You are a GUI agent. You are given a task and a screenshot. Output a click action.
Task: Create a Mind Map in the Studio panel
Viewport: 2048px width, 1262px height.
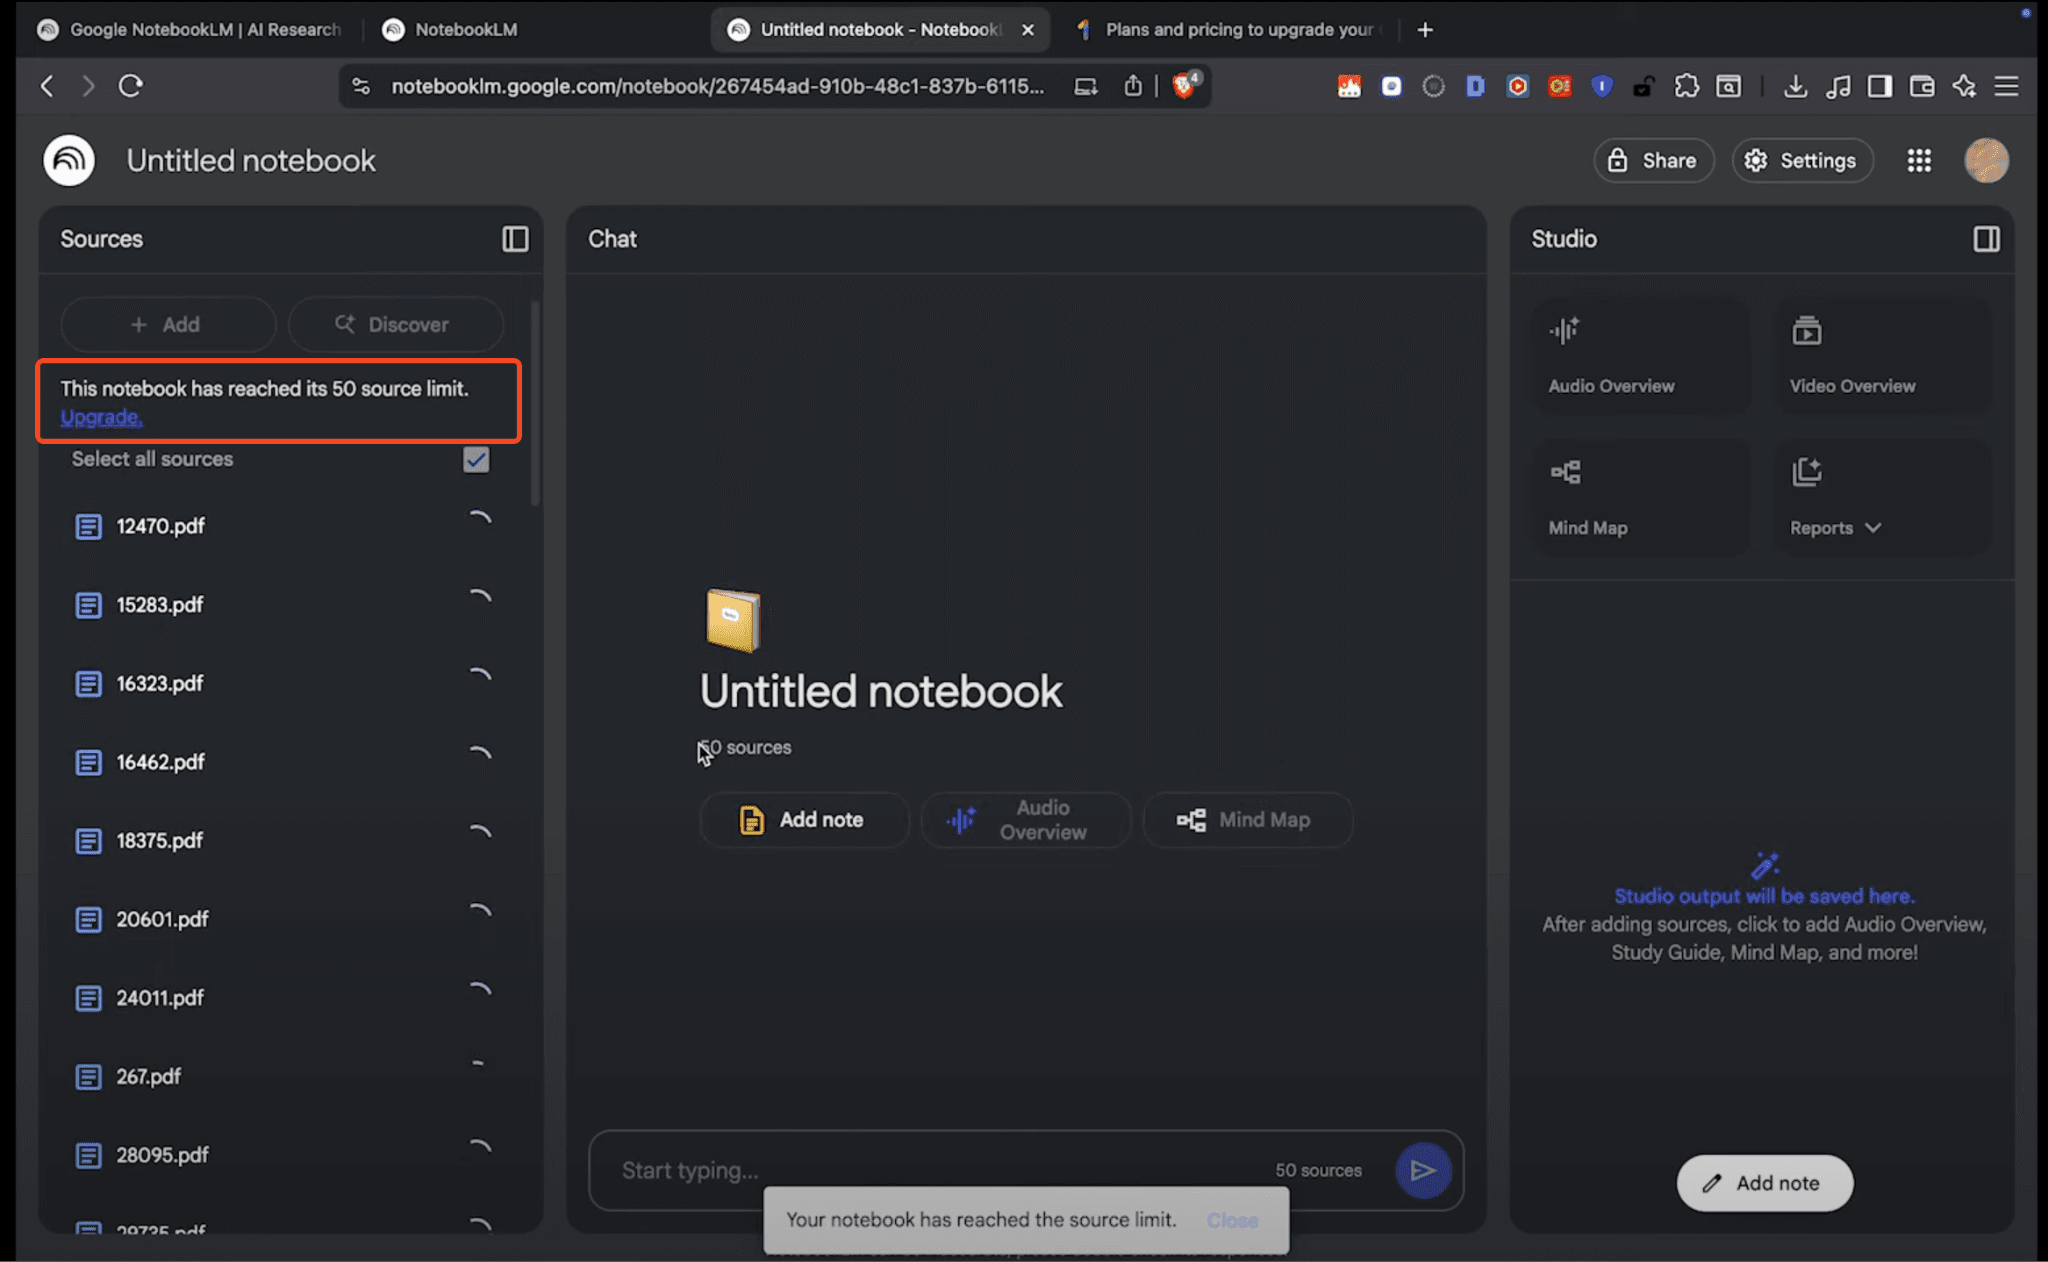(x=1639, y=497)
